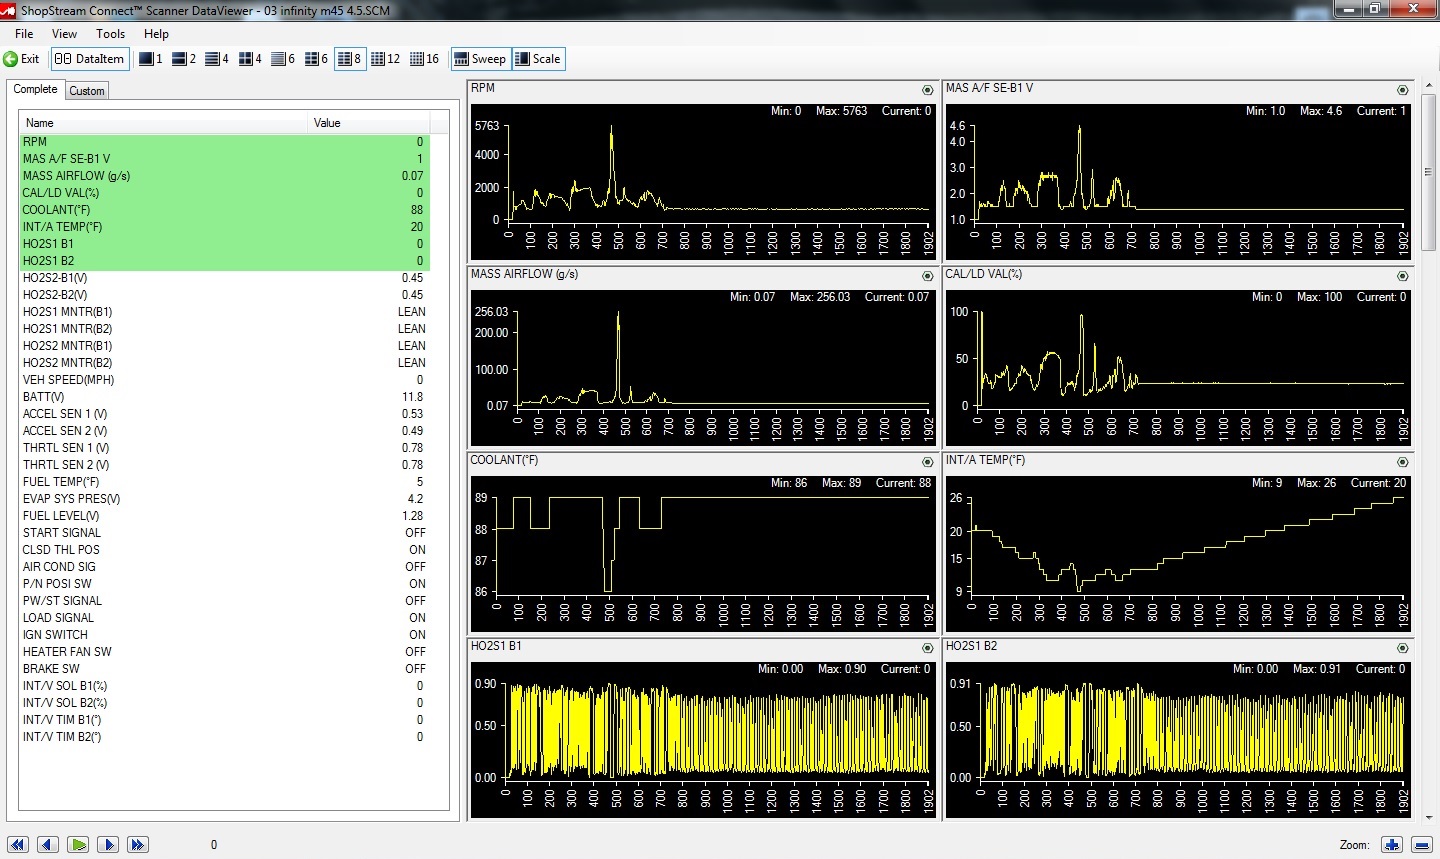Switch to the Complete tab

point(35,89)
